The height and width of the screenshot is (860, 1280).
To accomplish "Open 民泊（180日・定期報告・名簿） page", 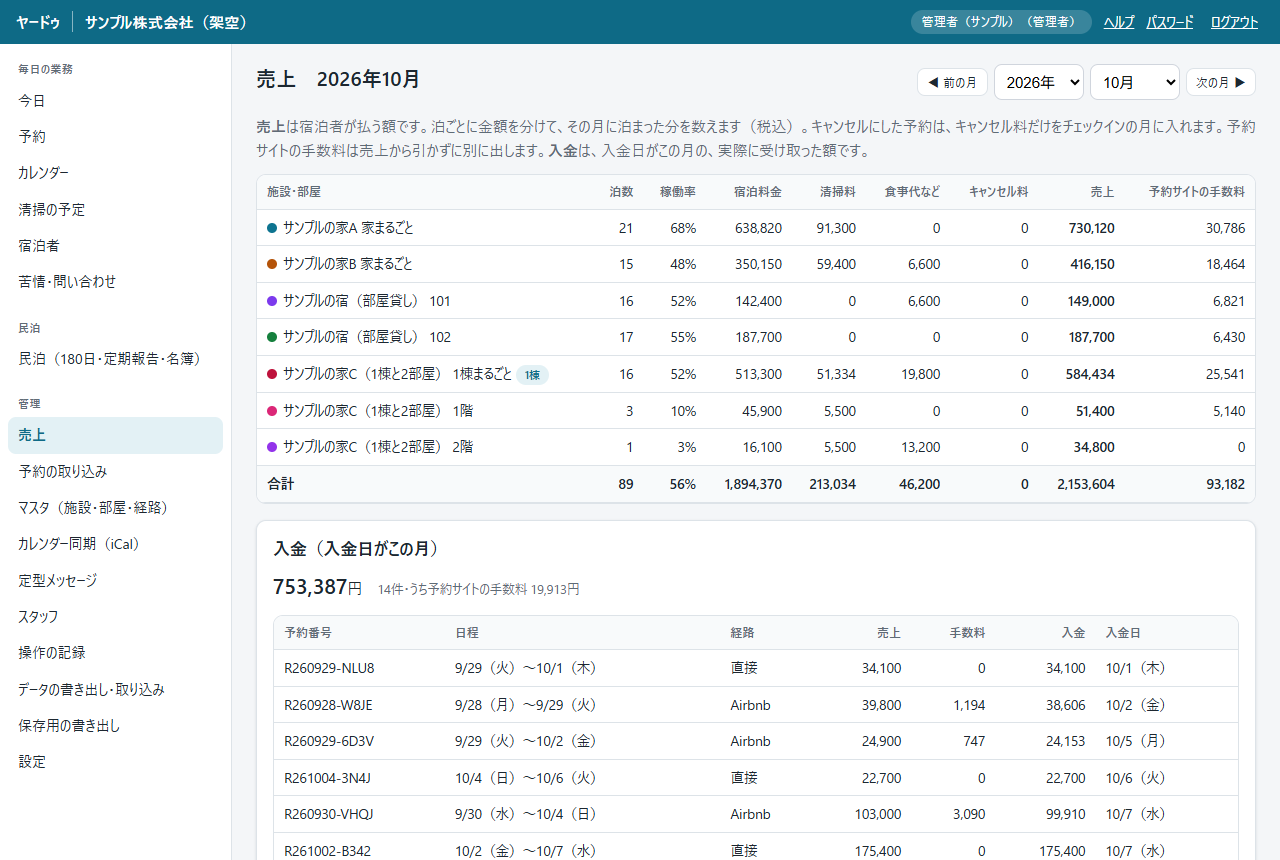I will [x=115, y=359].
